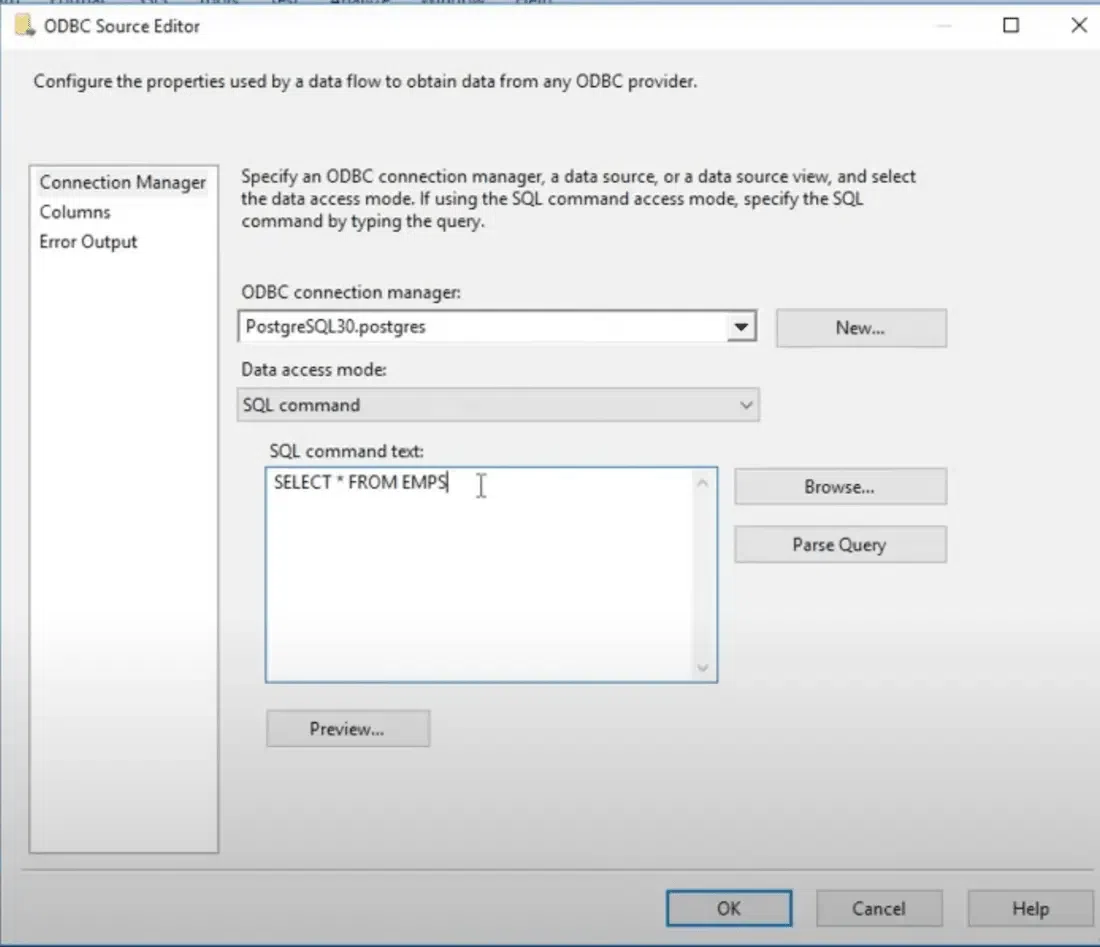Click Preview... button
This screenshot has width=1100, height=947.
coord(347,729)
